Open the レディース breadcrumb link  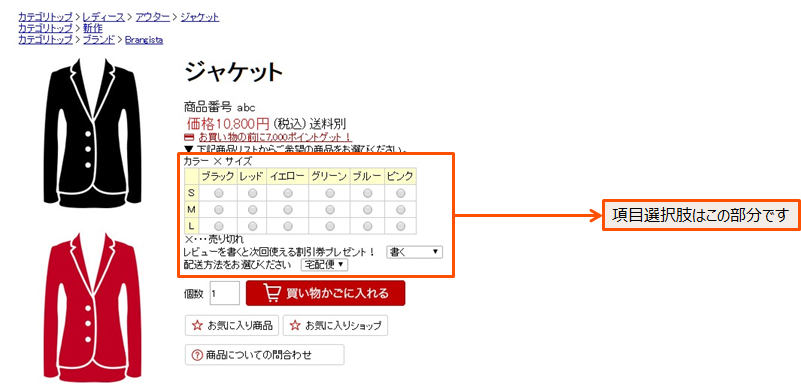104,17
